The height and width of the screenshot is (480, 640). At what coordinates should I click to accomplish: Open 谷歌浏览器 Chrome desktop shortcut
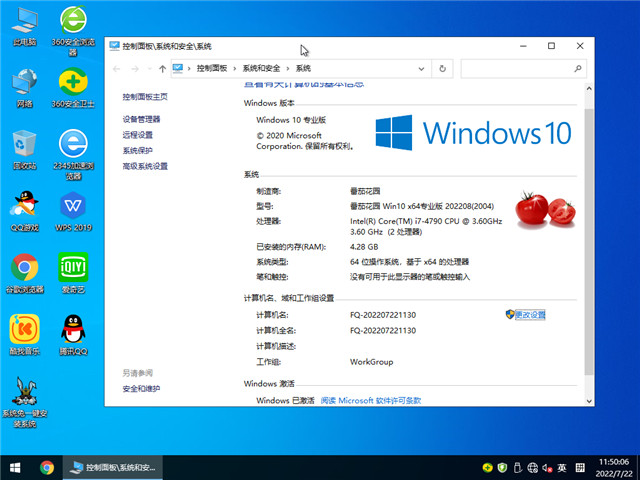tap(24, 273)
